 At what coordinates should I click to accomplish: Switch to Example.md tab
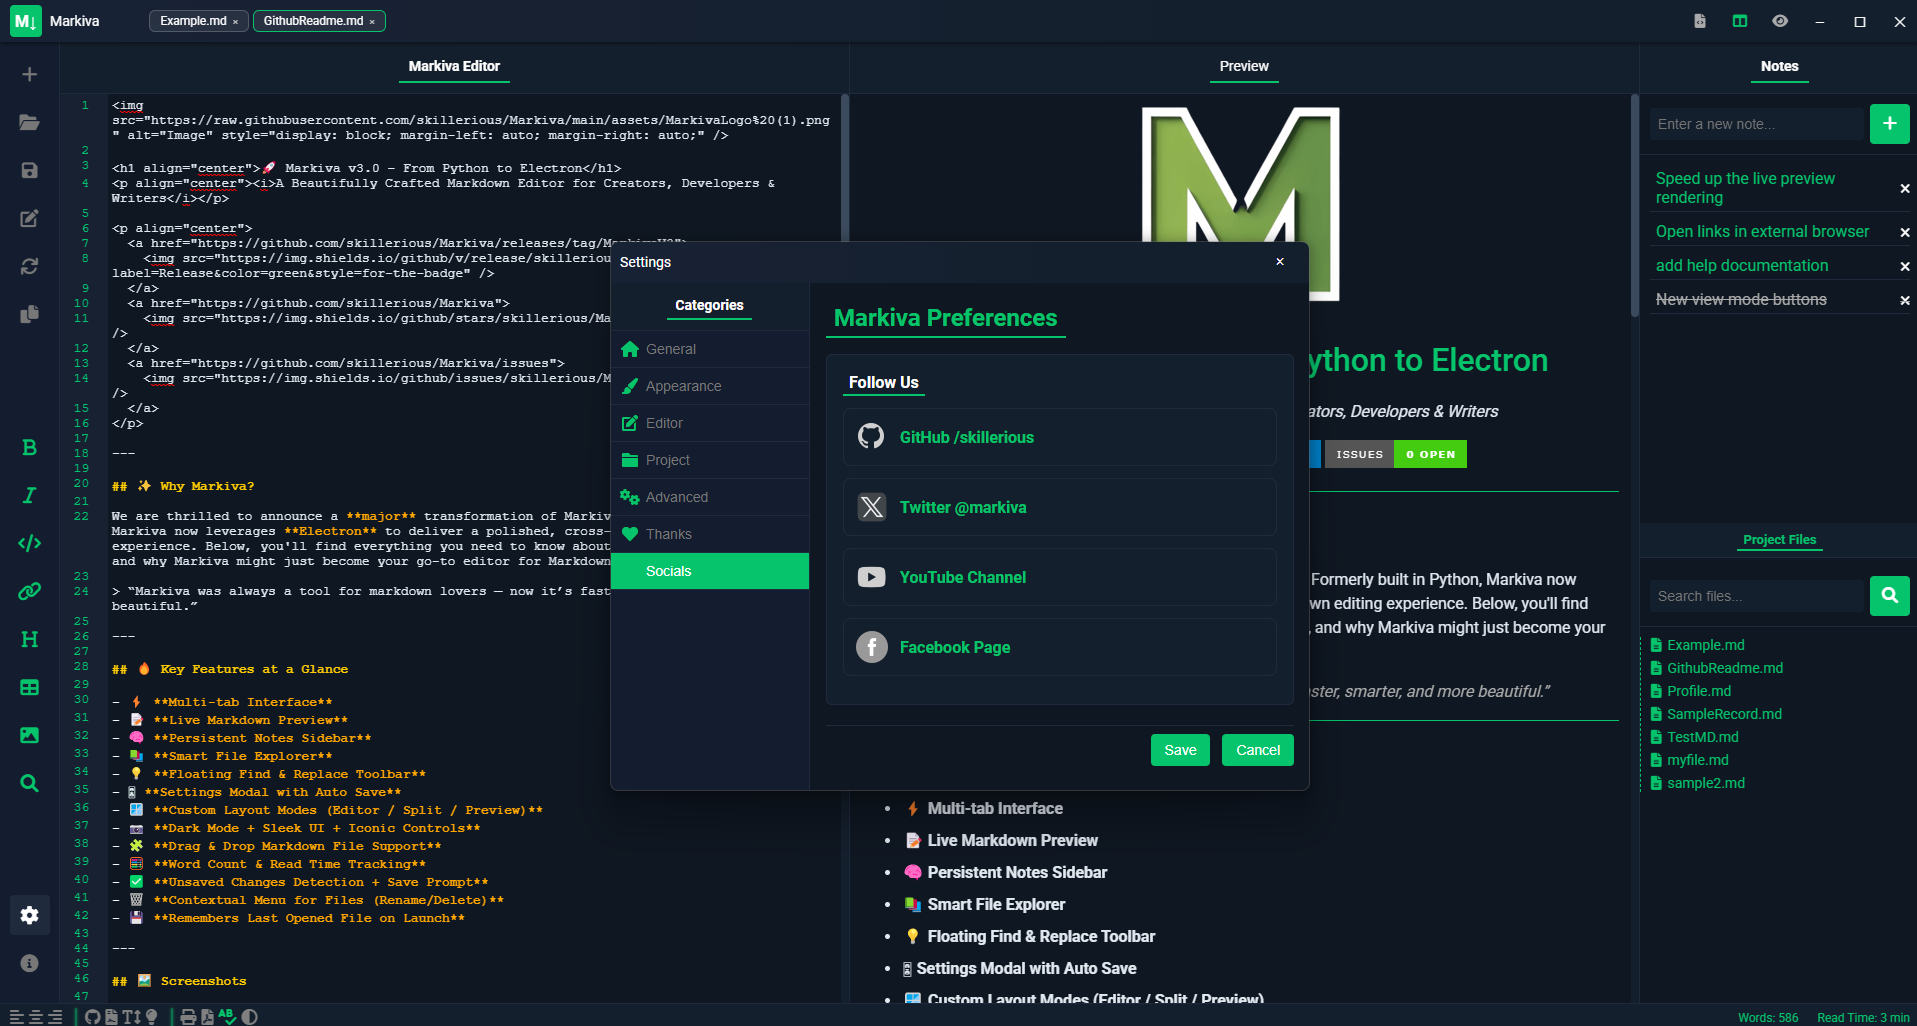pyautogui.click(x=193, y=21)
